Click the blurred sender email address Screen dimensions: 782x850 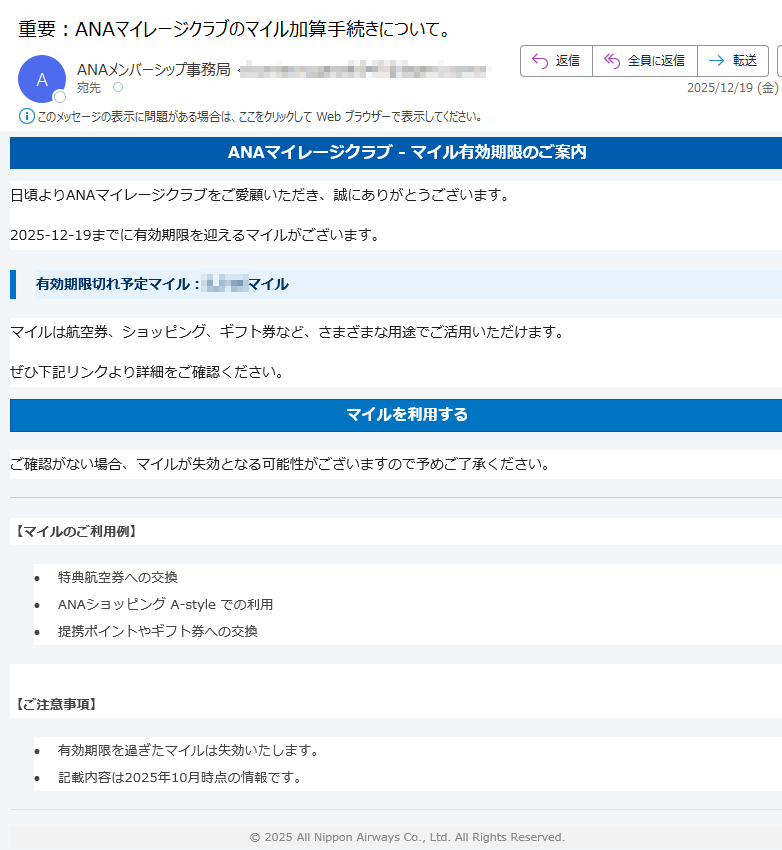coord(365,70)
